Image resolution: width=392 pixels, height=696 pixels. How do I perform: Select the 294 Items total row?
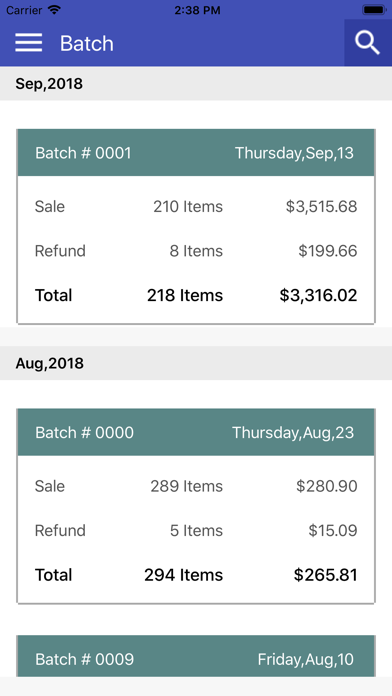click(196, 575)
